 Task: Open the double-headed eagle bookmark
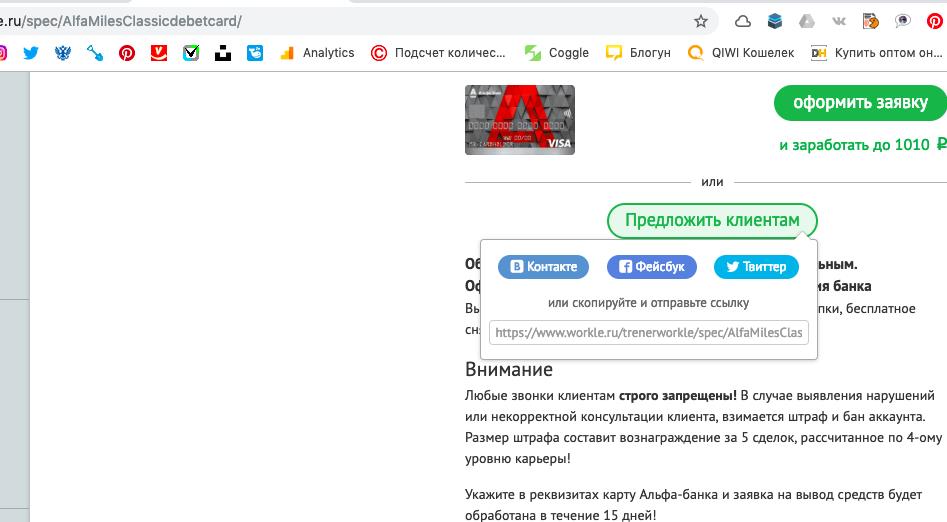(63, 53)
